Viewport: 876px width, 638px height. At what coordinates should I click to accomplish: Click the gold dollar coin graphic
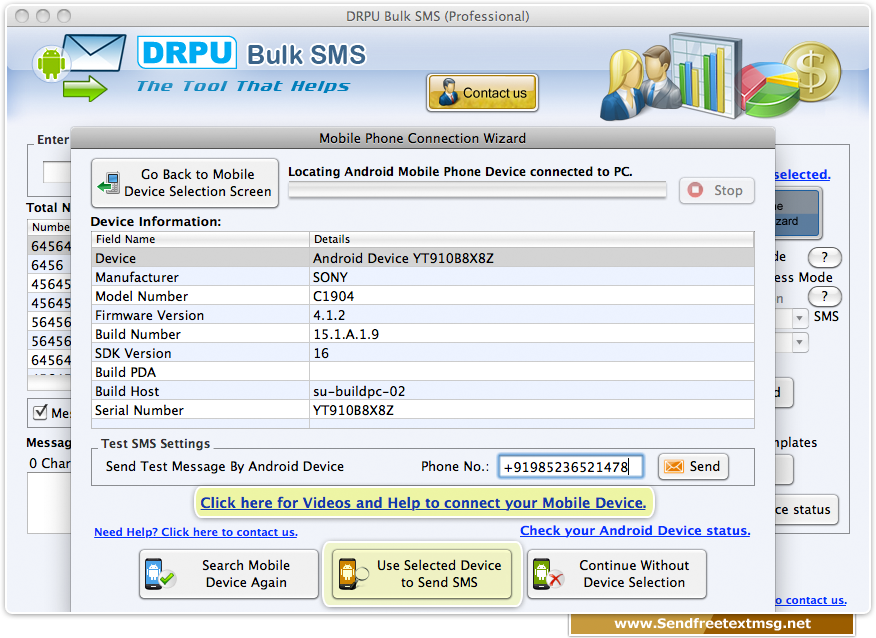pyautogui.click(x=812, y=72)
